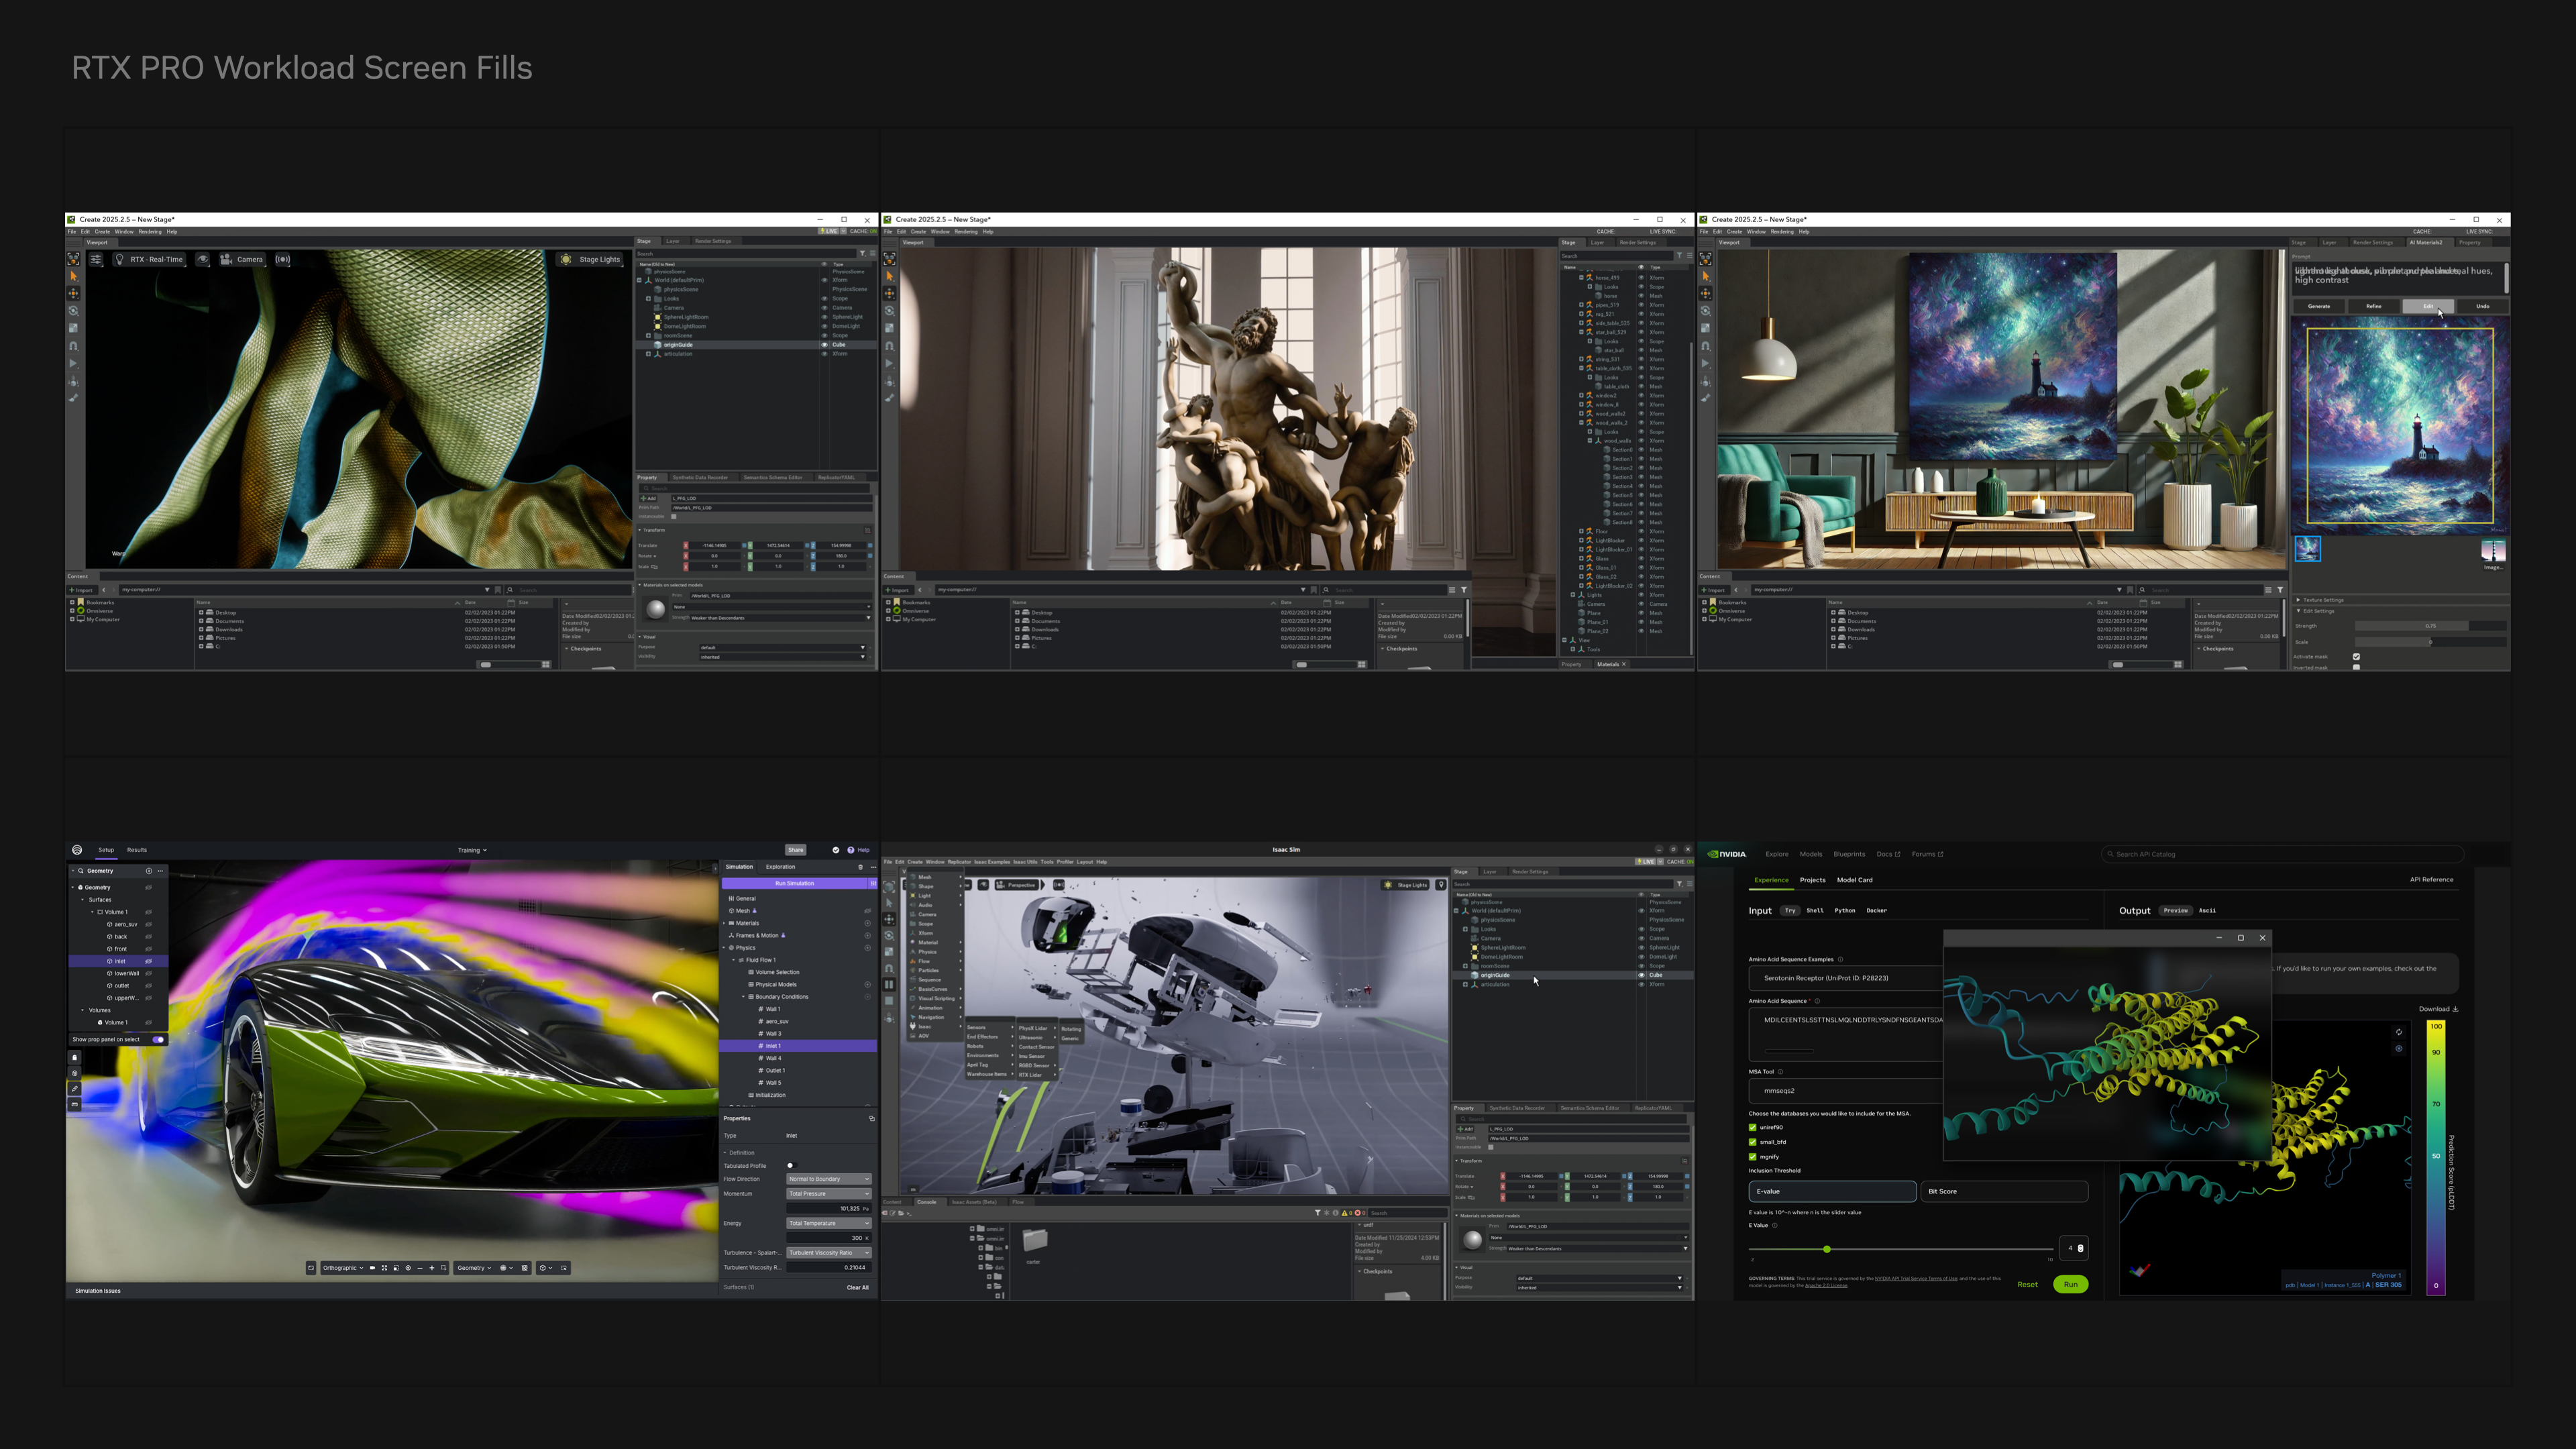
Task: Open the Stage Lights menu in the cloth viewport
Action: 591,259
